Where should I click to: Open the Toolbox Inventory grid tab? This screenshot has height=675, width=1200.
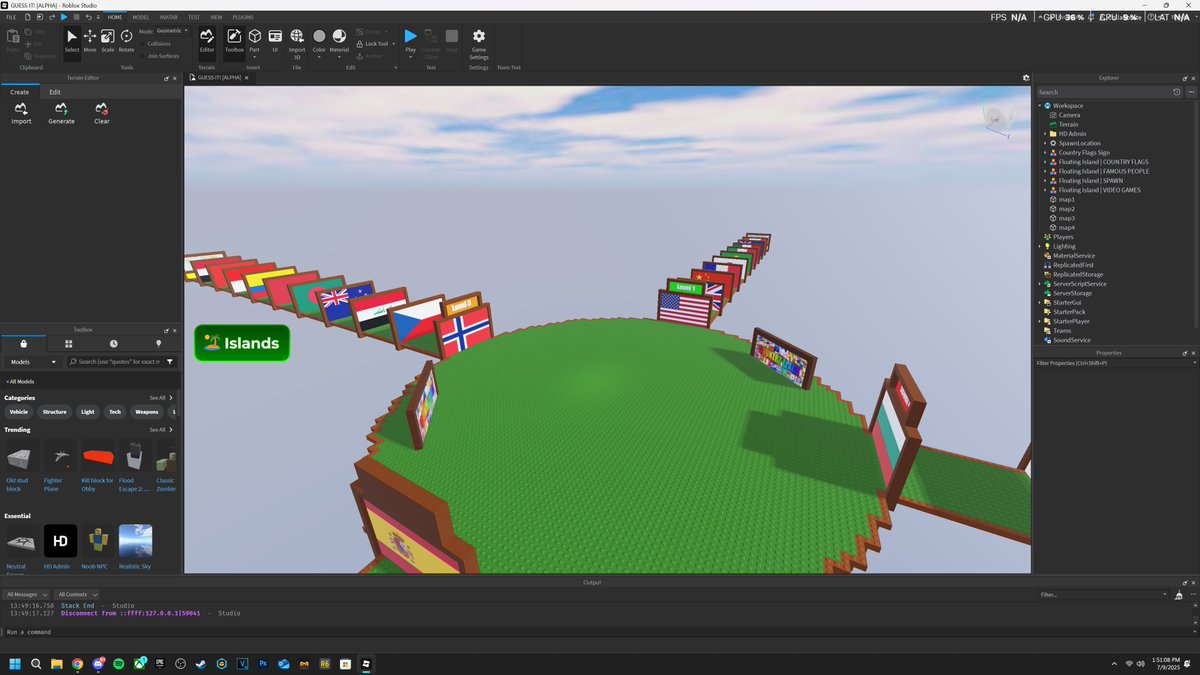(69, 343)
